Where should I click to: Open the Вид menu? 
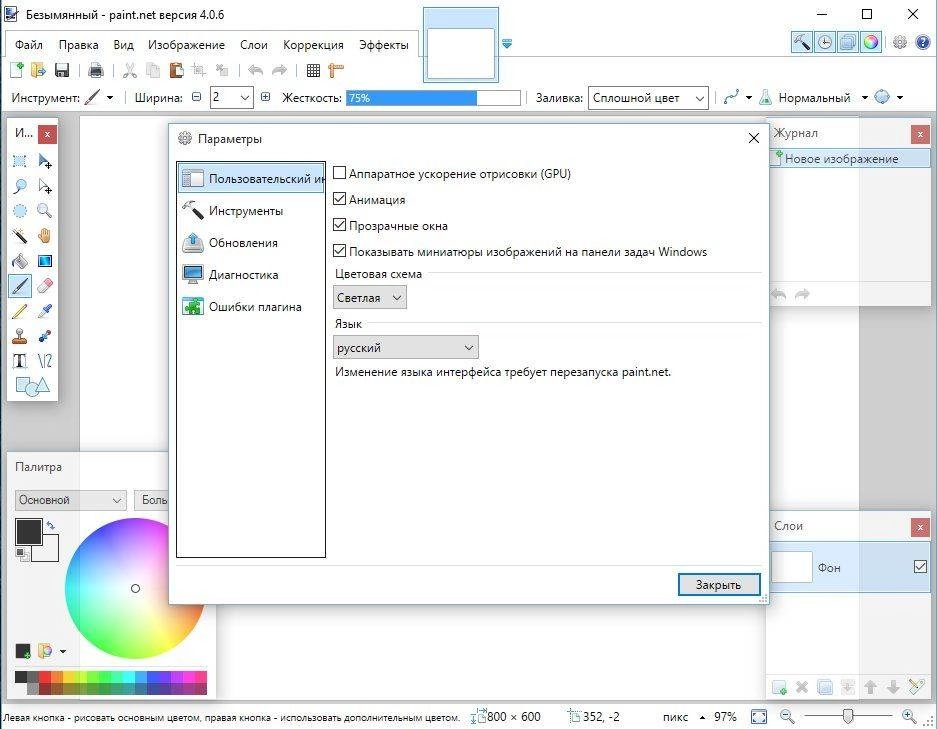123,45
